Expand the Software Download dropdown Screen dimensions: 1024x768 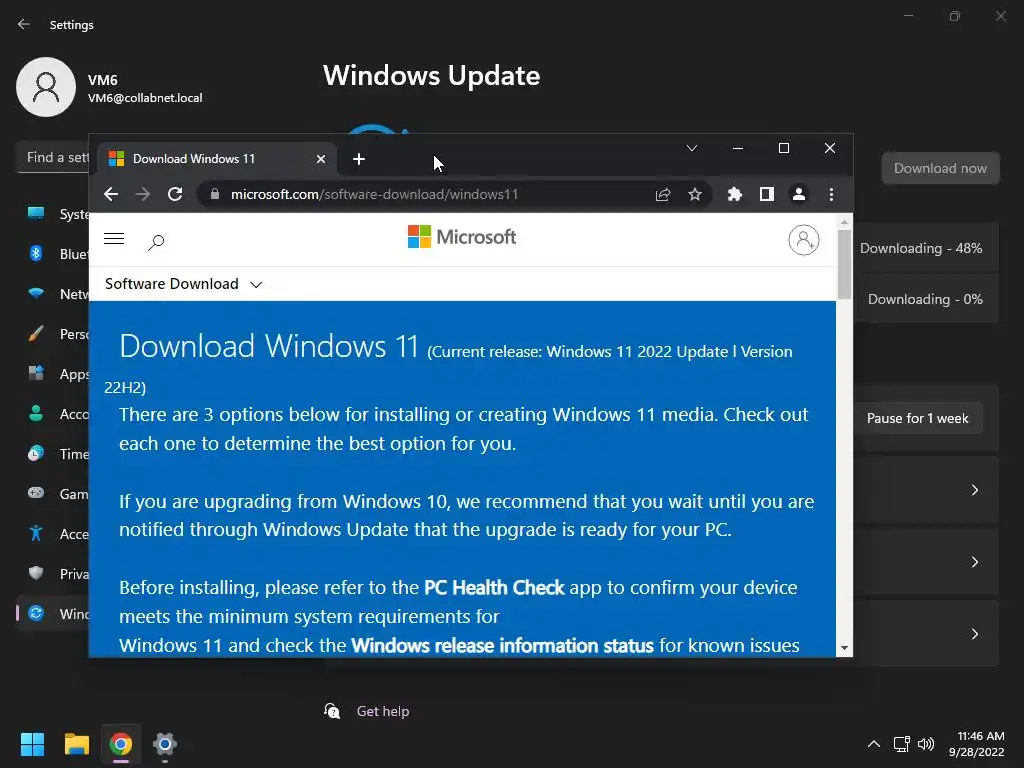click(x=184, y=284)
